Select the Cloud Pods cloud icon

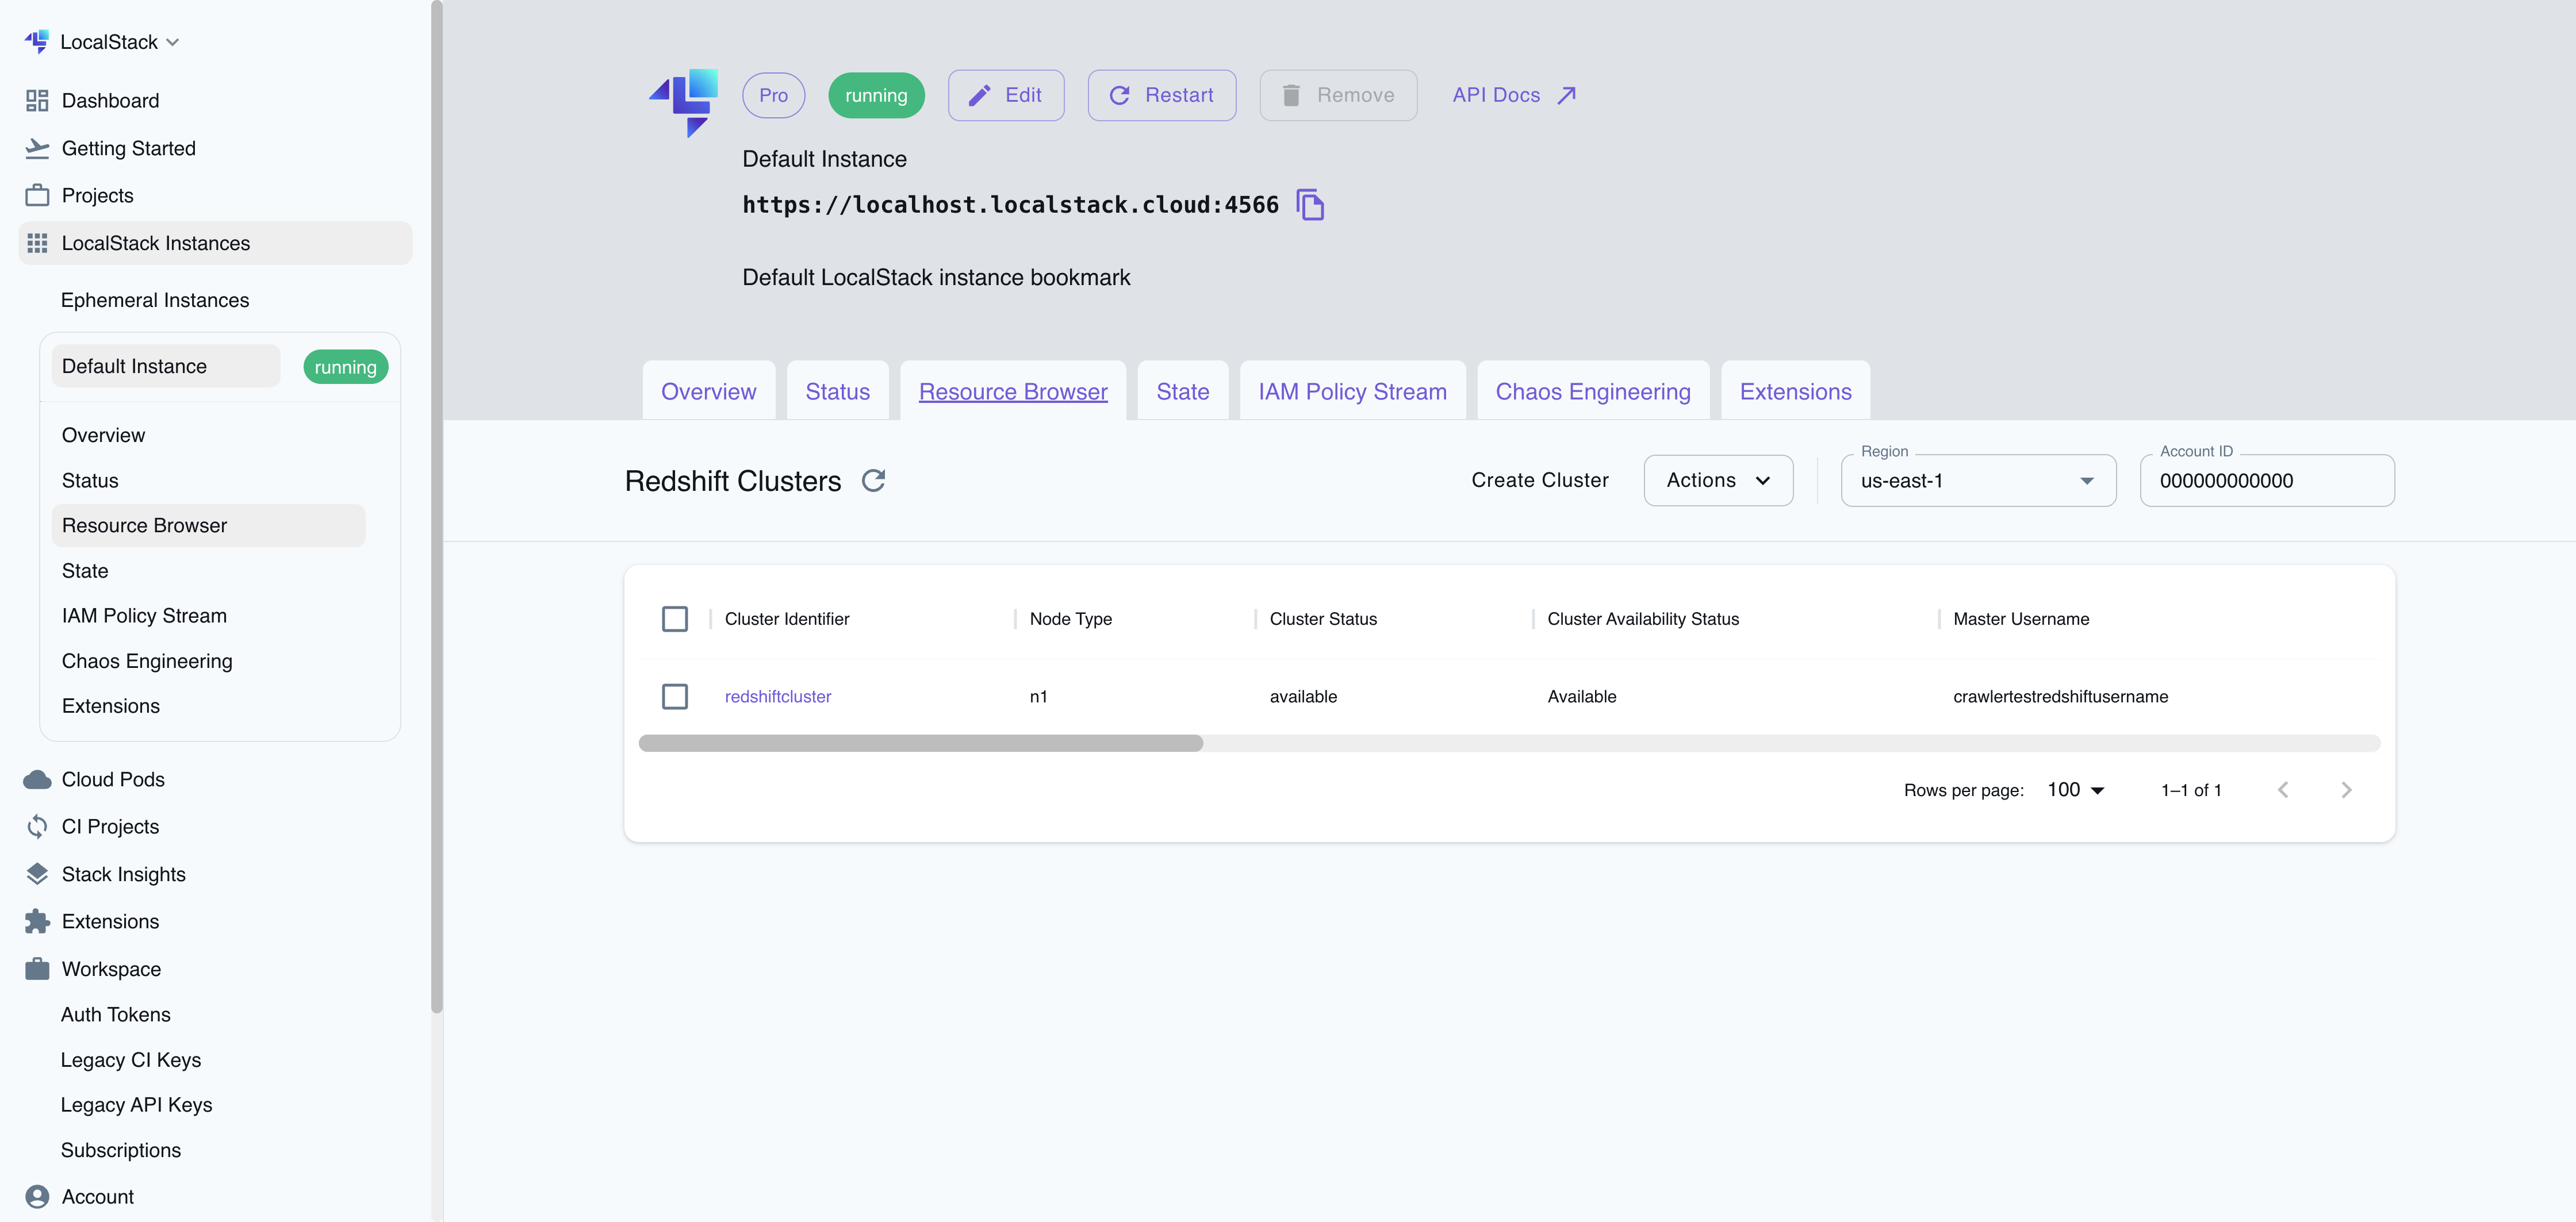coord(37,779)
